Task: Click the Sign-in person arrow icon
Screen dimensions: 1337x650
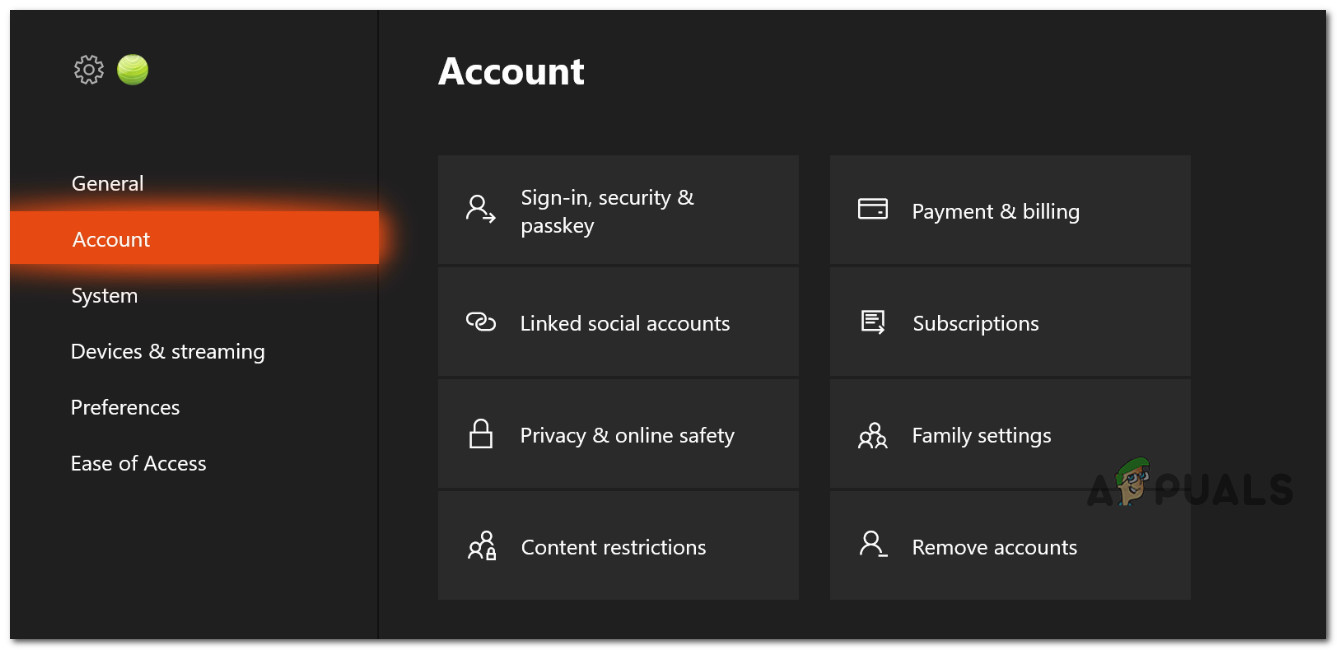Action: (481, 209)
